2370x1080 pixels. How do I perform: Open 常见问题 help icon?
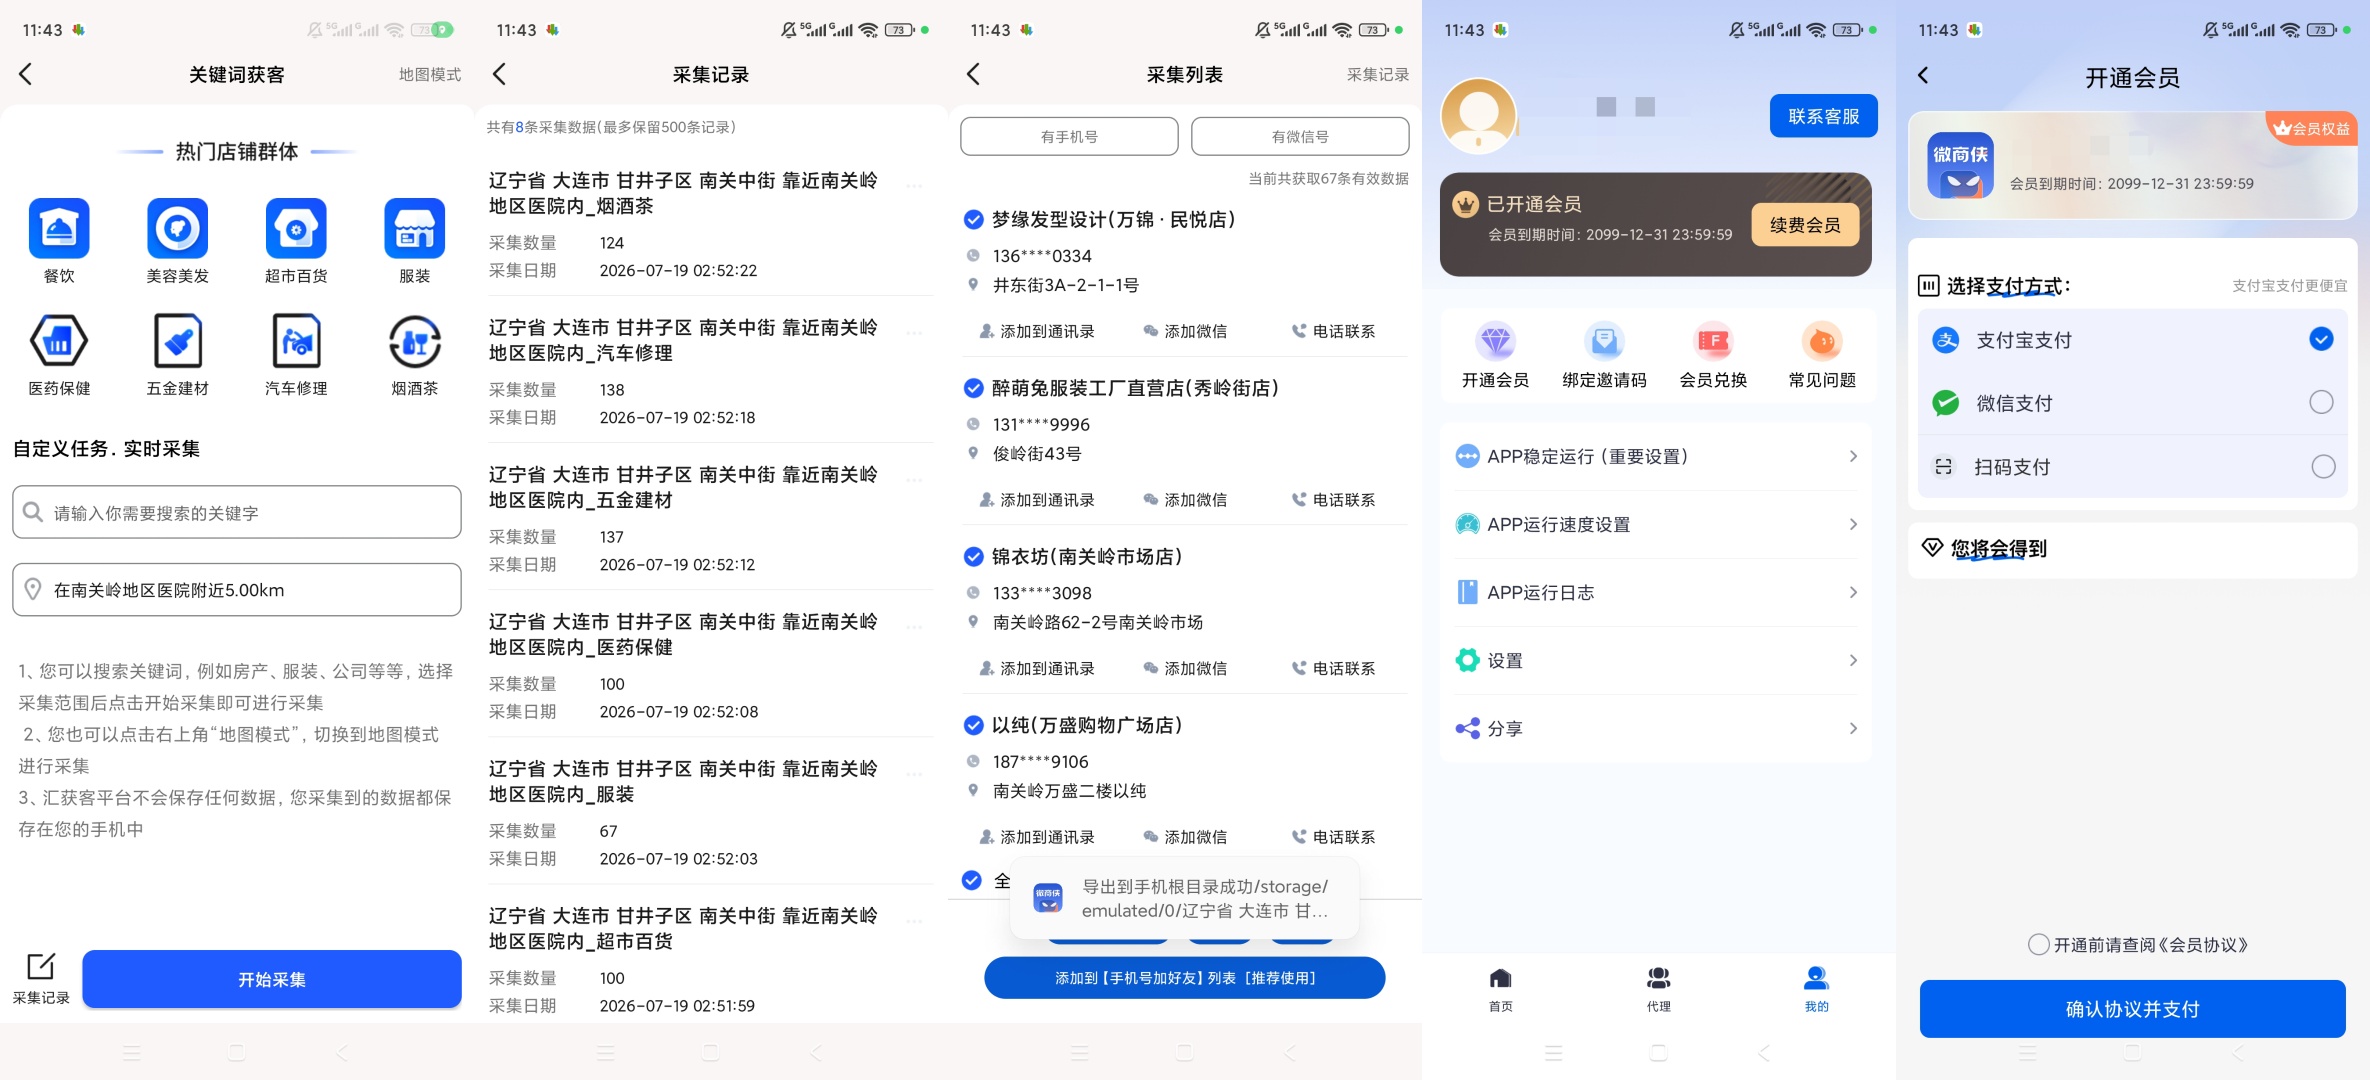coord(1822,341)
